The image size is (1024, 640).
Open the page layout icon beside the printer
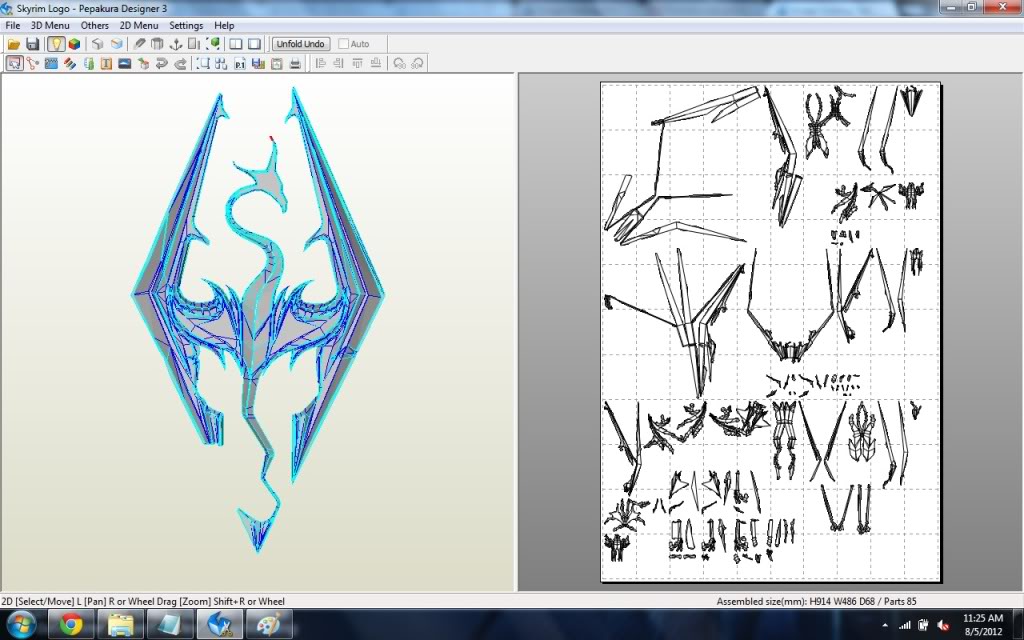[x=277, y=63]
